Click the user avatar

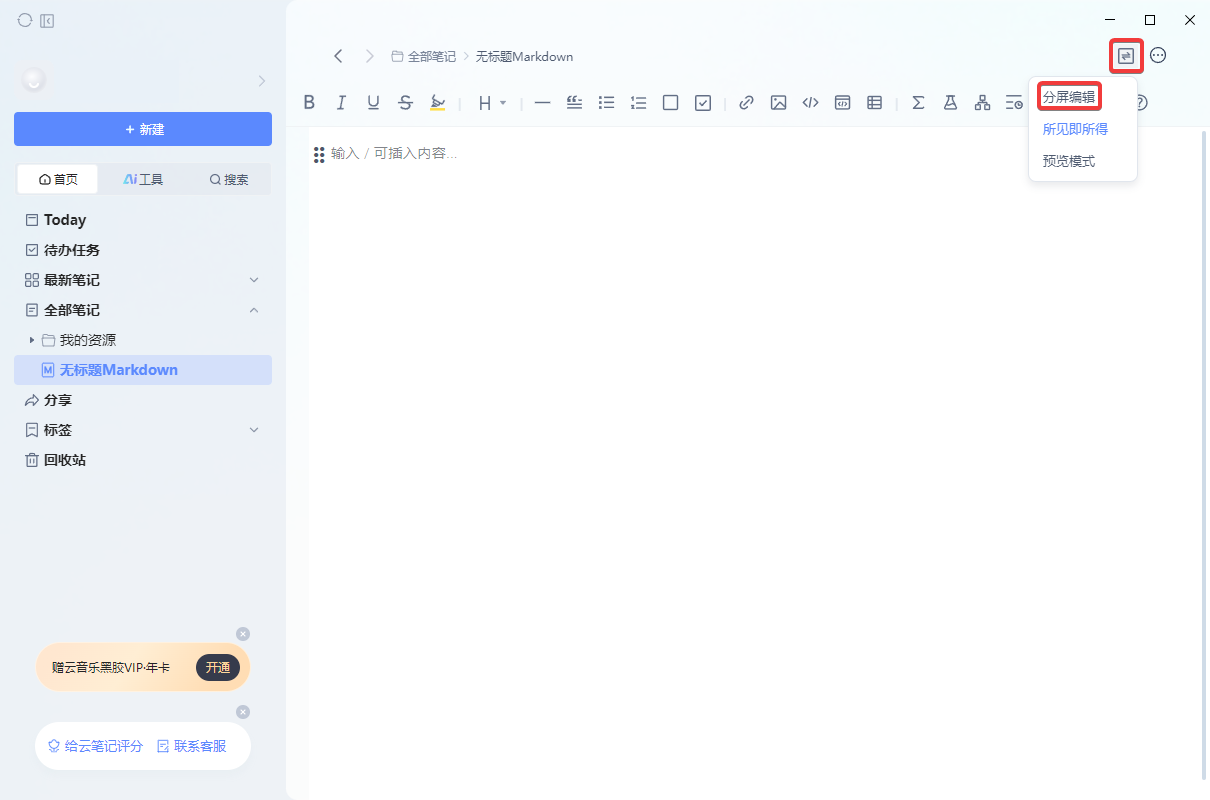34,80
